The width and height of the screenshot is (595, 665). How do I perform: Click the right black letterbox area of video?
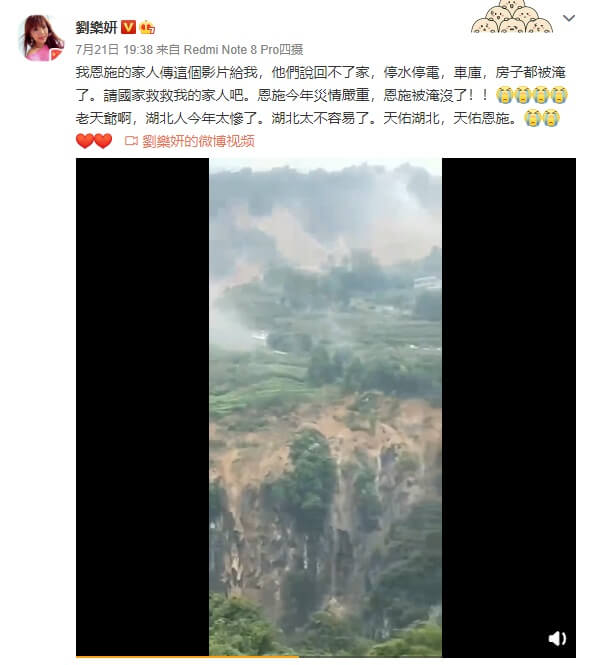tap(509, 407)
